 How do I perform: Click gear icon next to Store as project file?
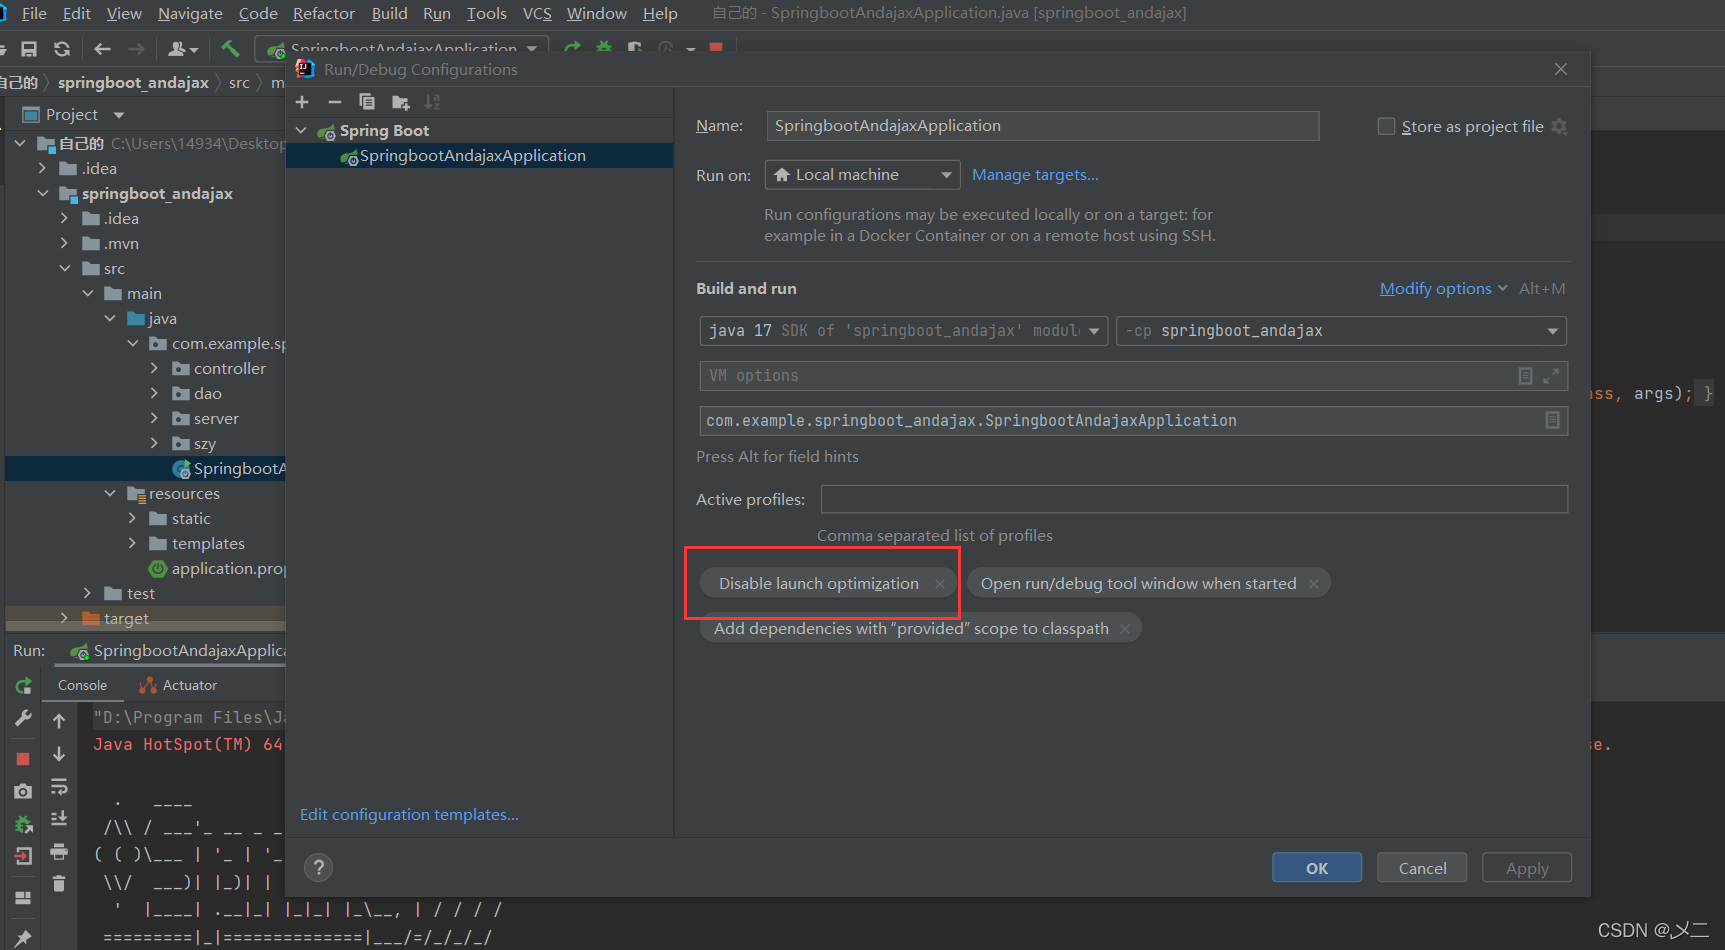(x=1559, y=126)
